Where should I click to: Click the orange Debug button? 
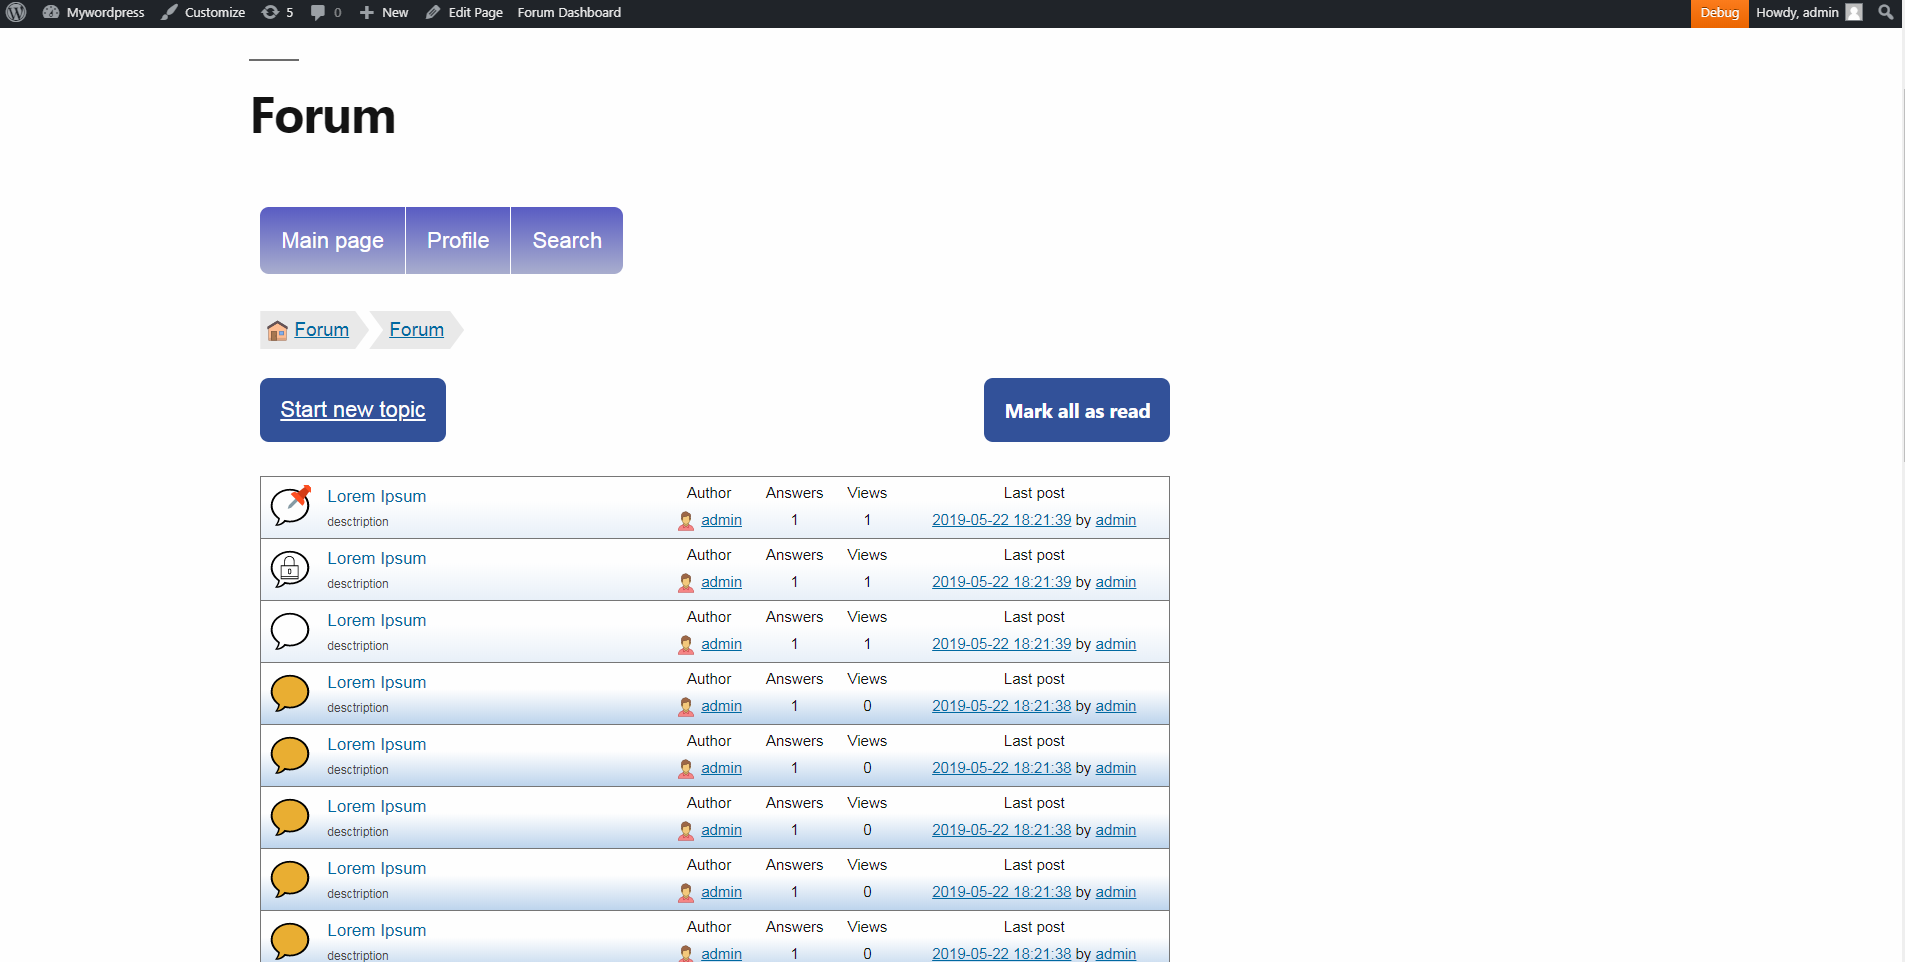pos(1719,13)
